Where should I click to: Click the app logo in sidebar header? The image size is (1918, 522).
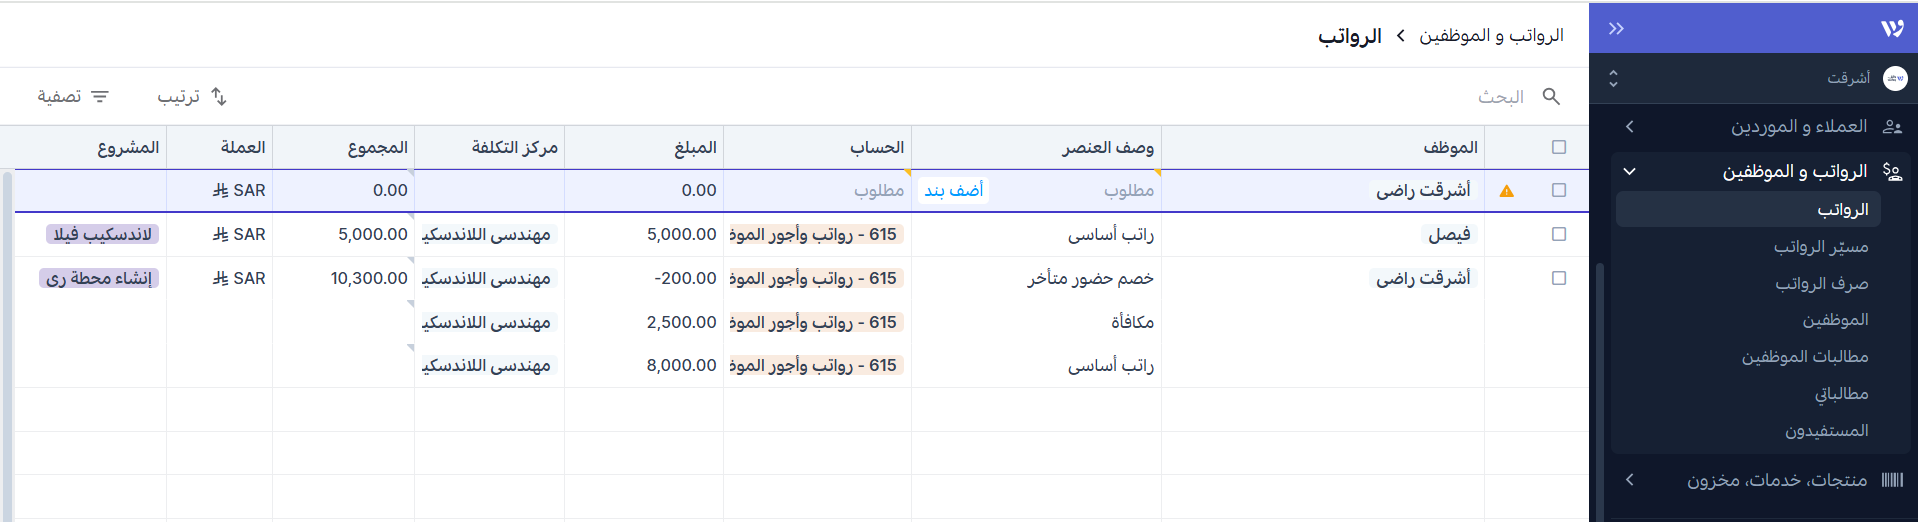[x=1891, y=28]
